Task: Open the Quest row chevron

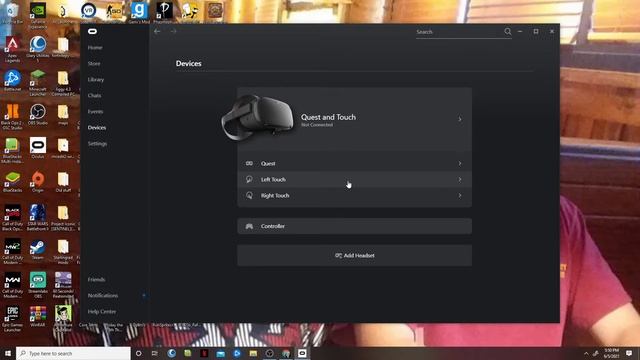Action: click(x=460, y=164)
